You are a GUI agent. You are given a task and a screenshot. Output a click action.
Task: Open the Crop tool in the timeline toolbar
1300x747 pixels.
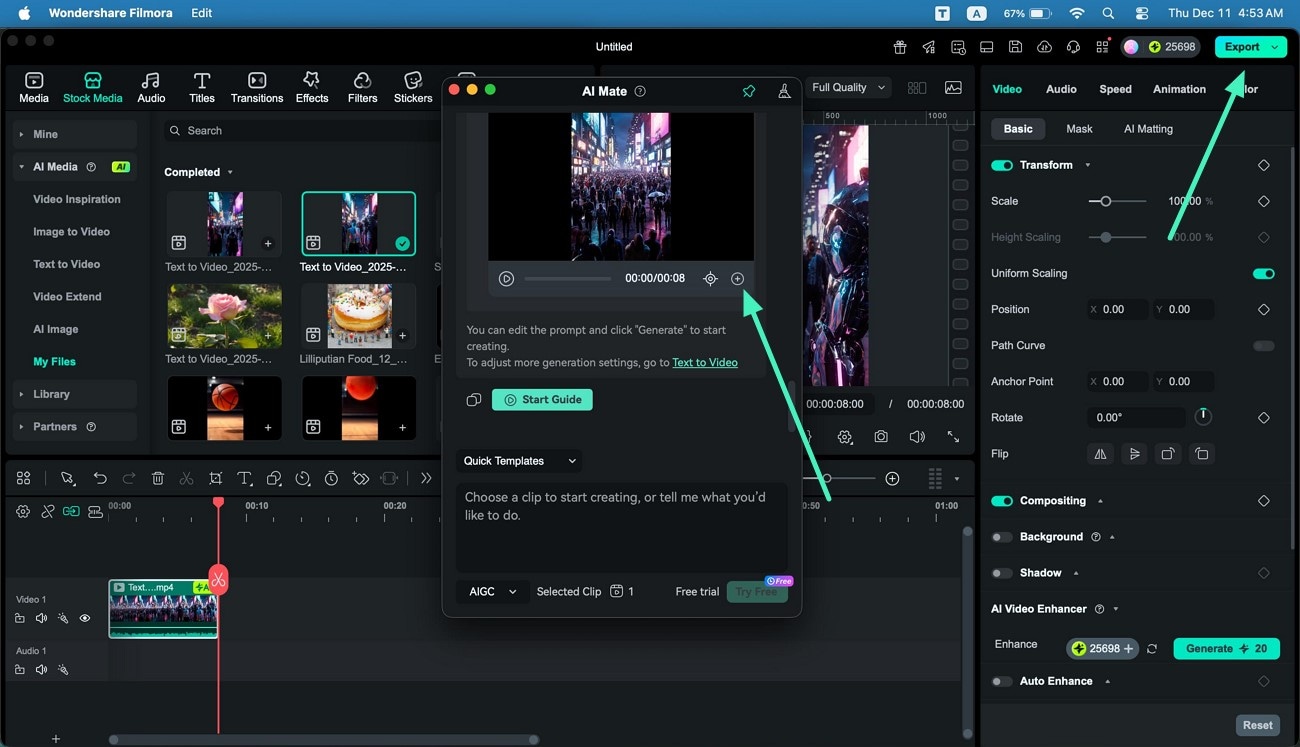[x=215, y=478]
